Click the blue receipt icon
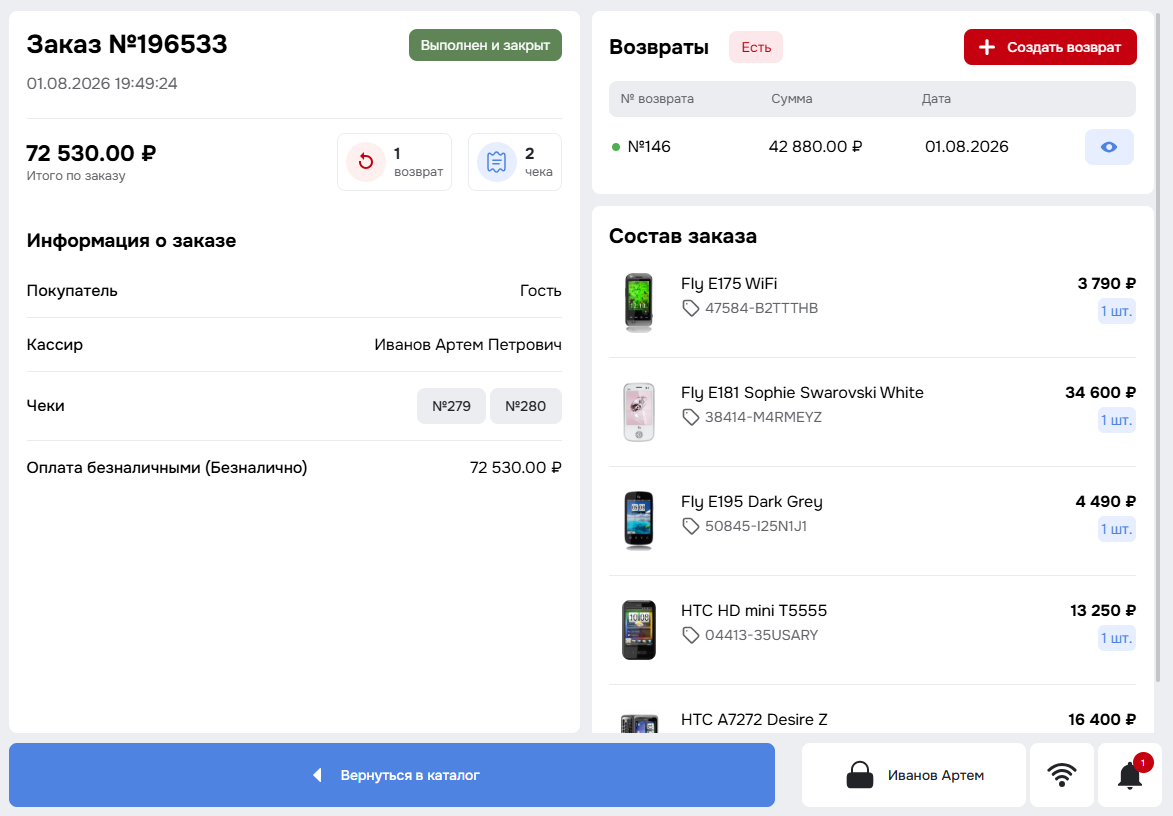The image size is (1173, 816). [x=497, y=162]
